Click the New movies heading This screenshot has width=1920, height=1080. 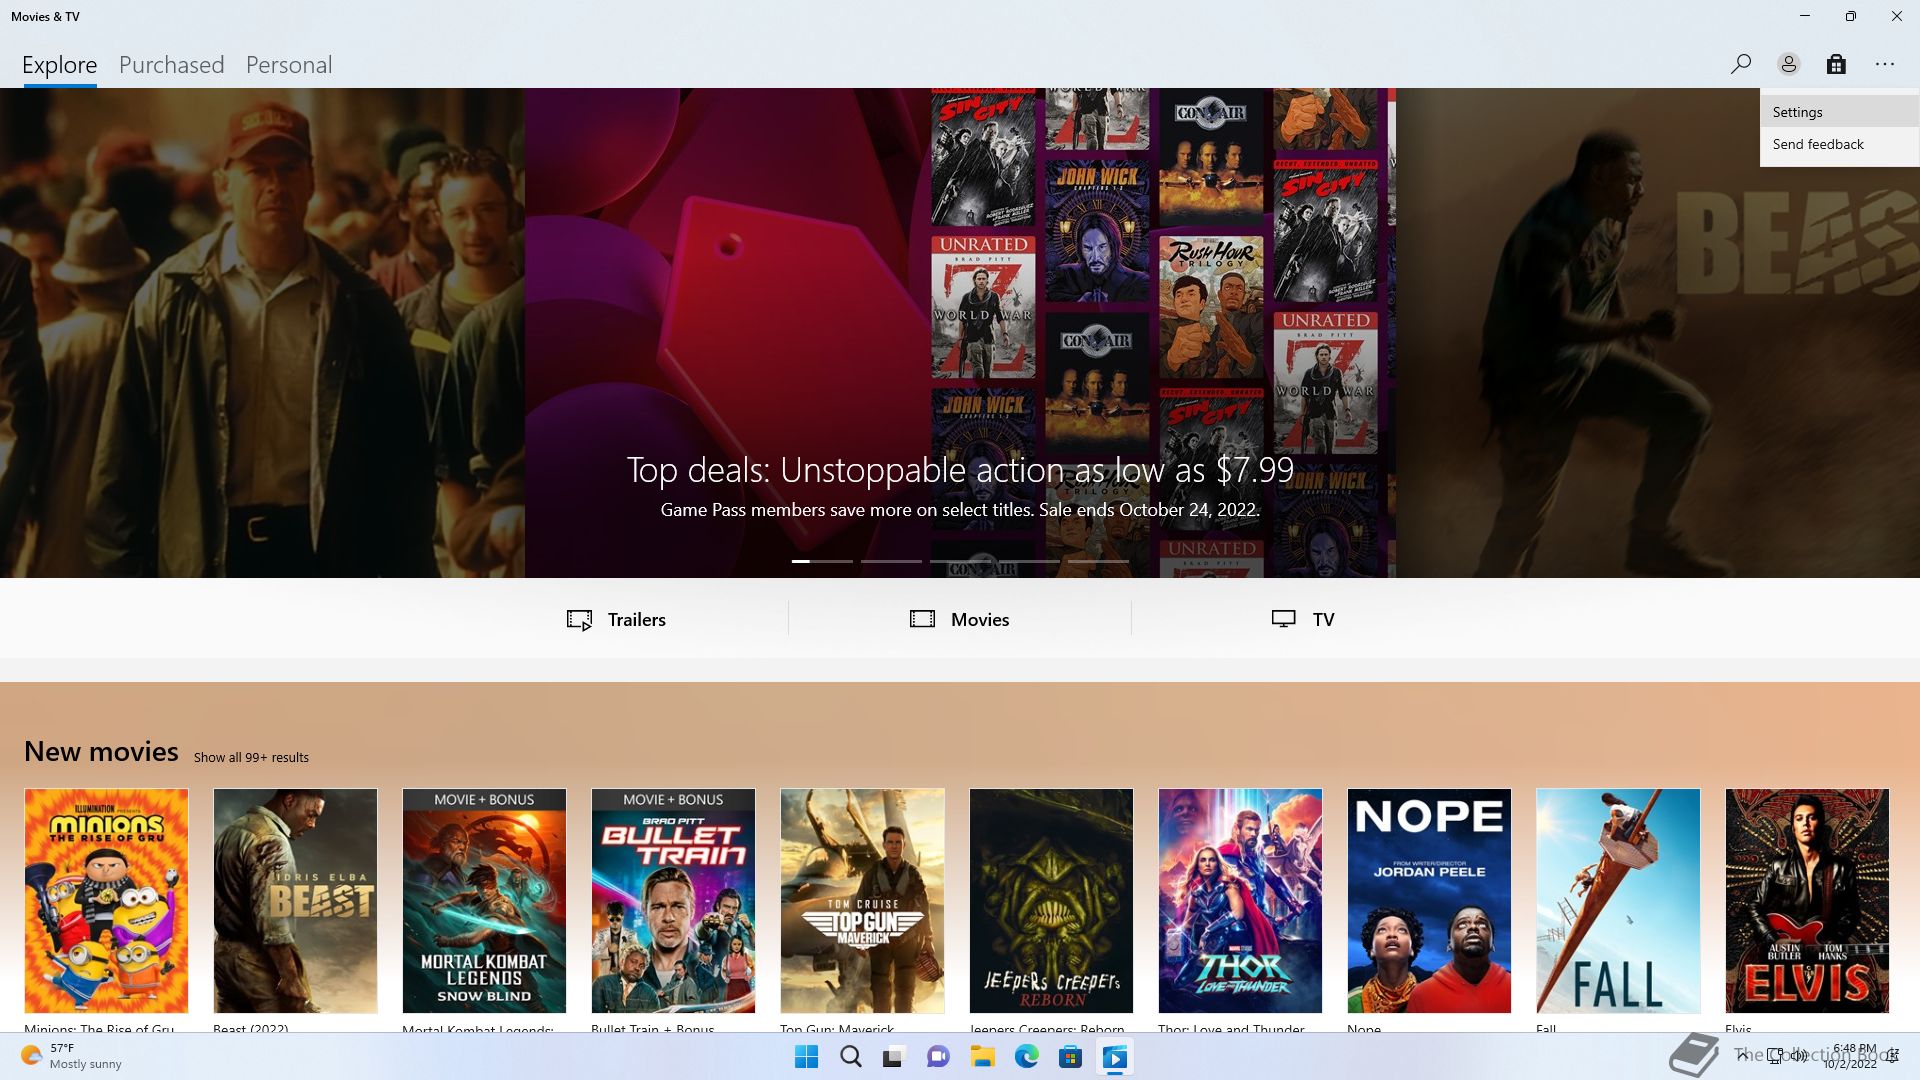[x=101, y=752]
